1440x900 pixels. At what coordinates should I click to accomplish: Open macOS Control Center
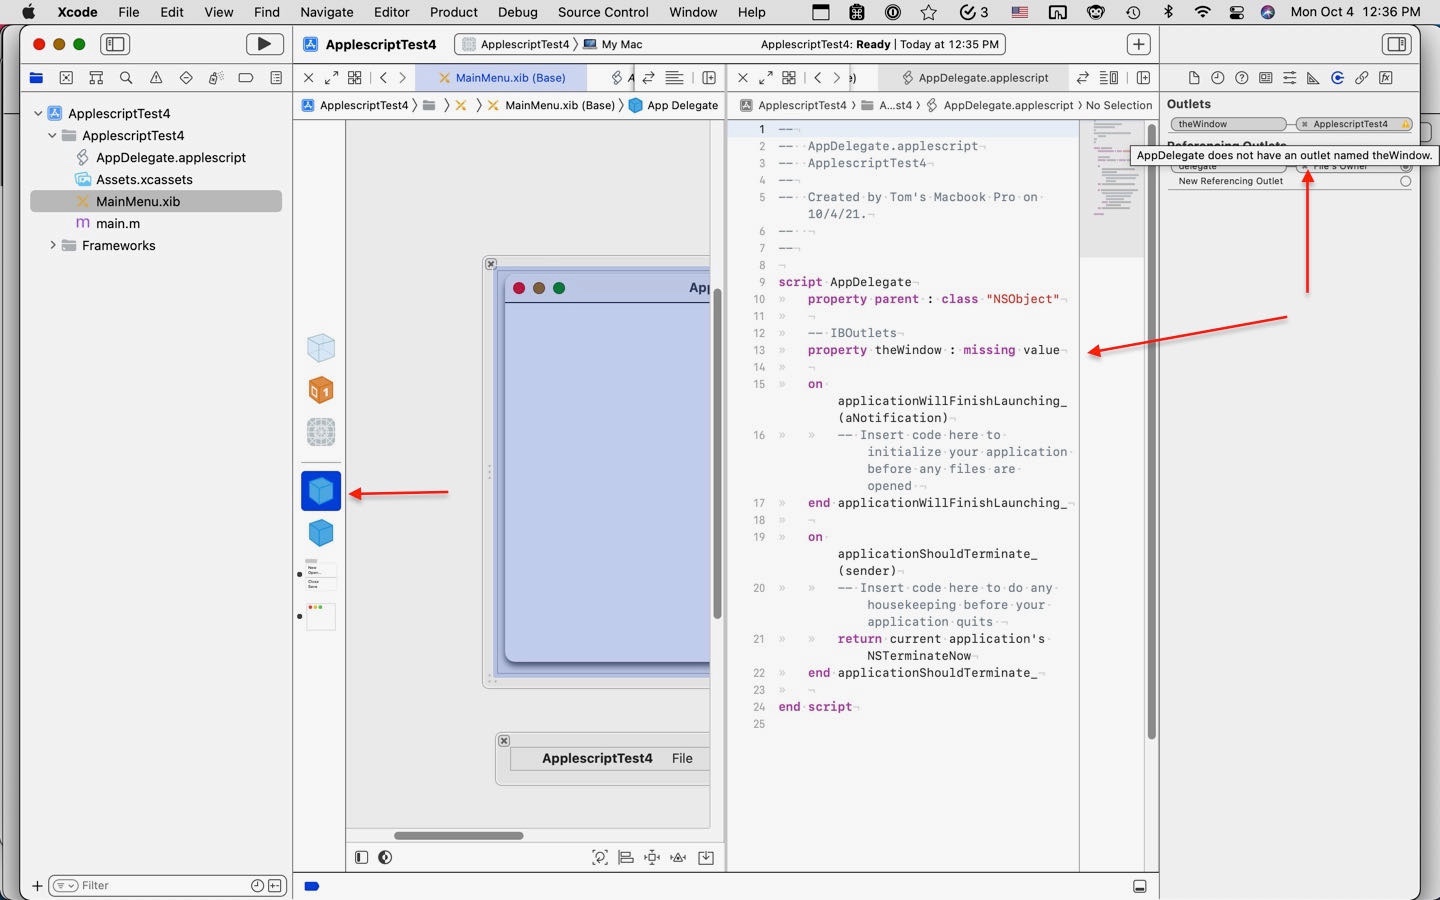(1237, 12)
